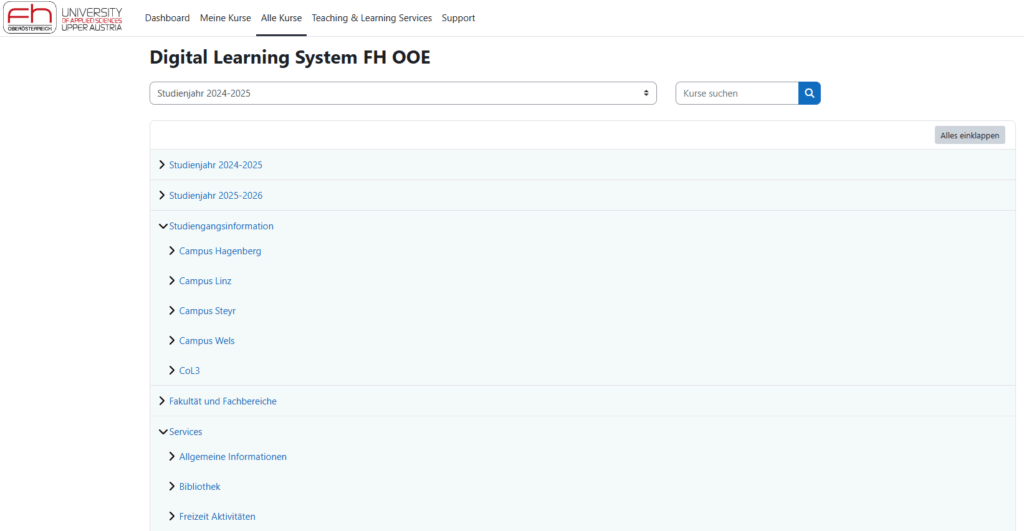1024x531 pixels.
Task: Expand the Studienjahr 2025-2026 category chevron
Action: (162, 195)
